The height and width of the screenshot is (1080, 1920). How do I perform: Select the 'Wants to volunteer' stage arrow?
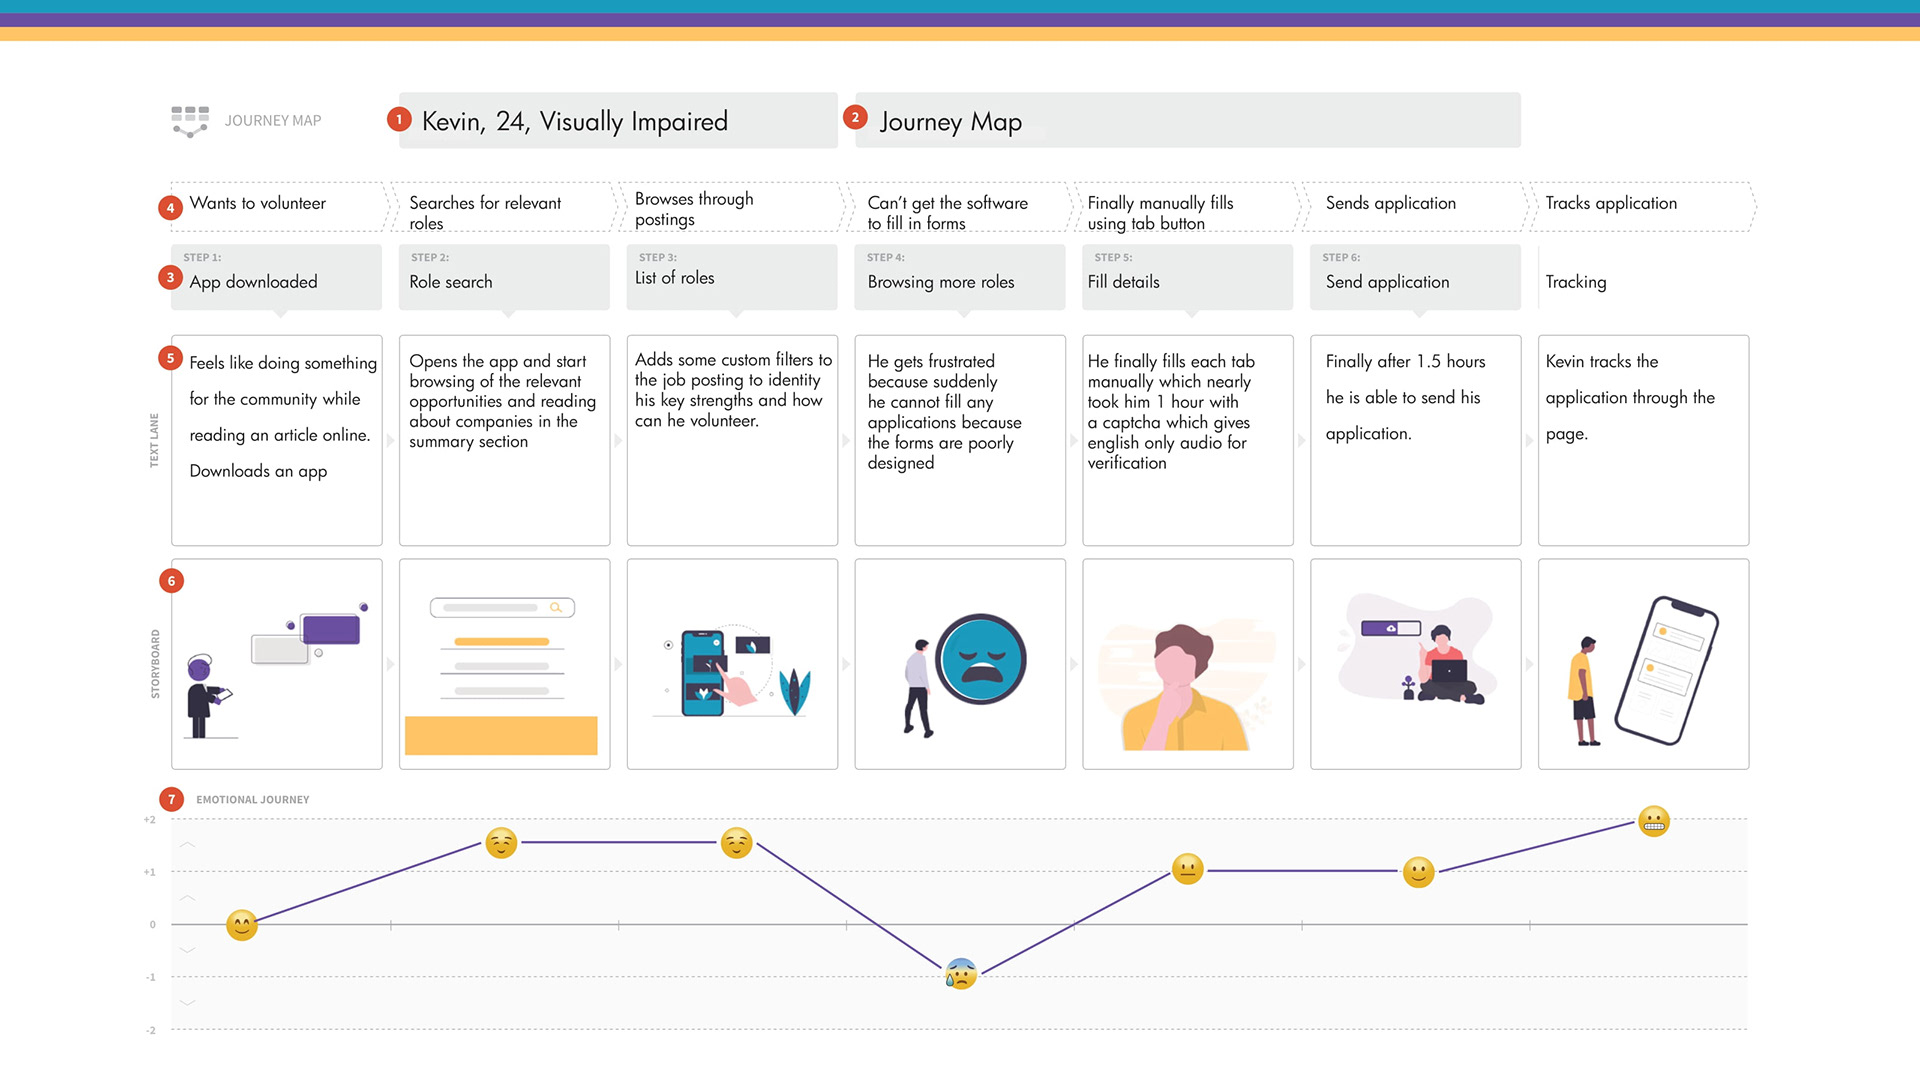[x=276, y=204]
